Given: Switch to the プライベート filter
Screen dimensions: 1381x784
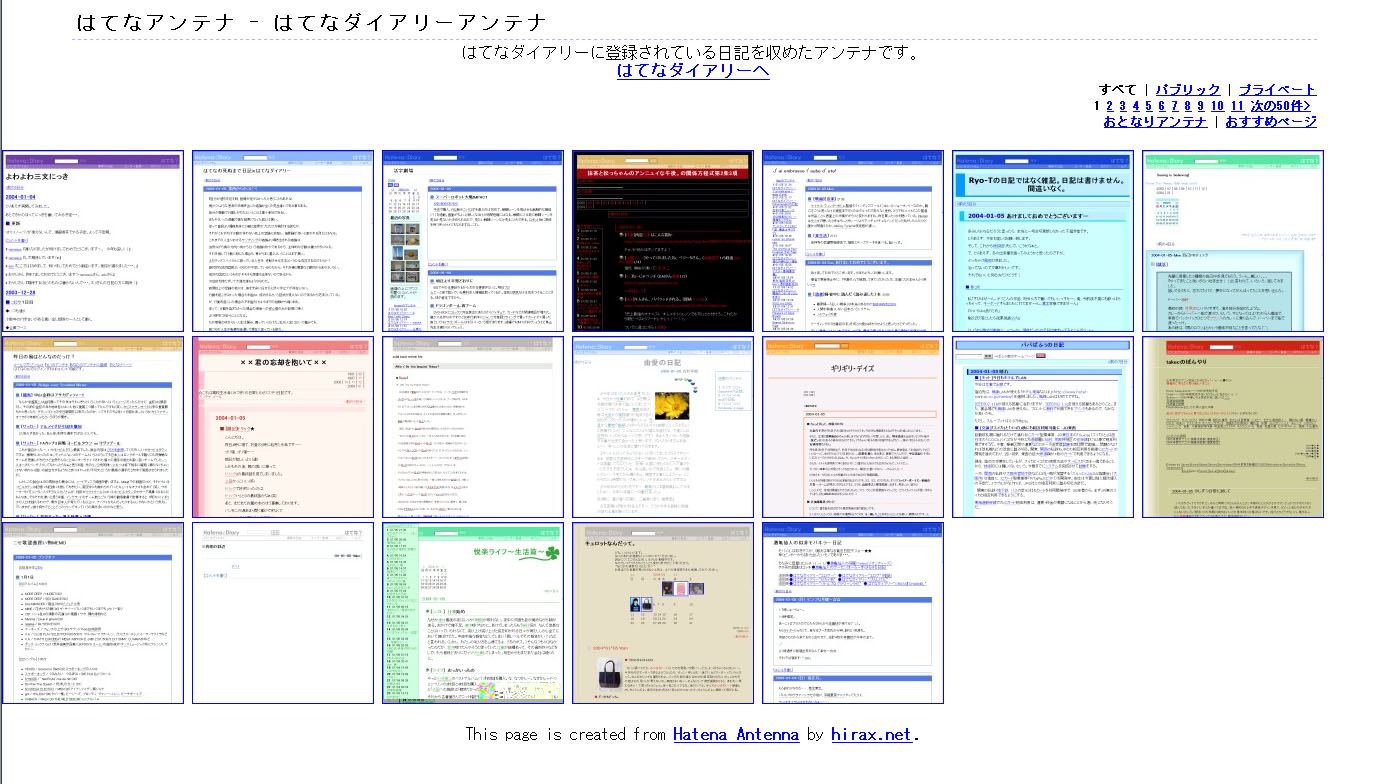Looking at the screenshot, I should pyautogui.click(x=1277, y=89).
